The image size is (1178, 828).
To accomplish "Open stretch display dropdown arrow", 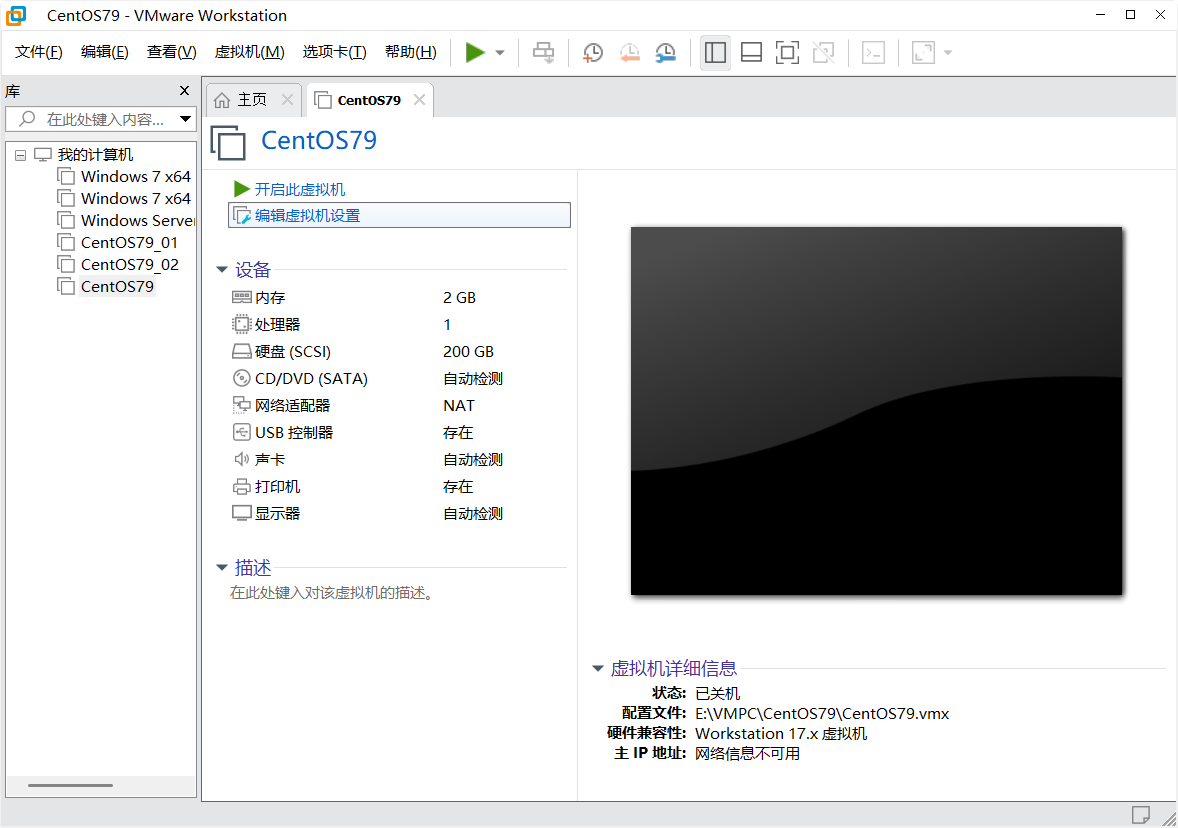I will coord(948,53).
